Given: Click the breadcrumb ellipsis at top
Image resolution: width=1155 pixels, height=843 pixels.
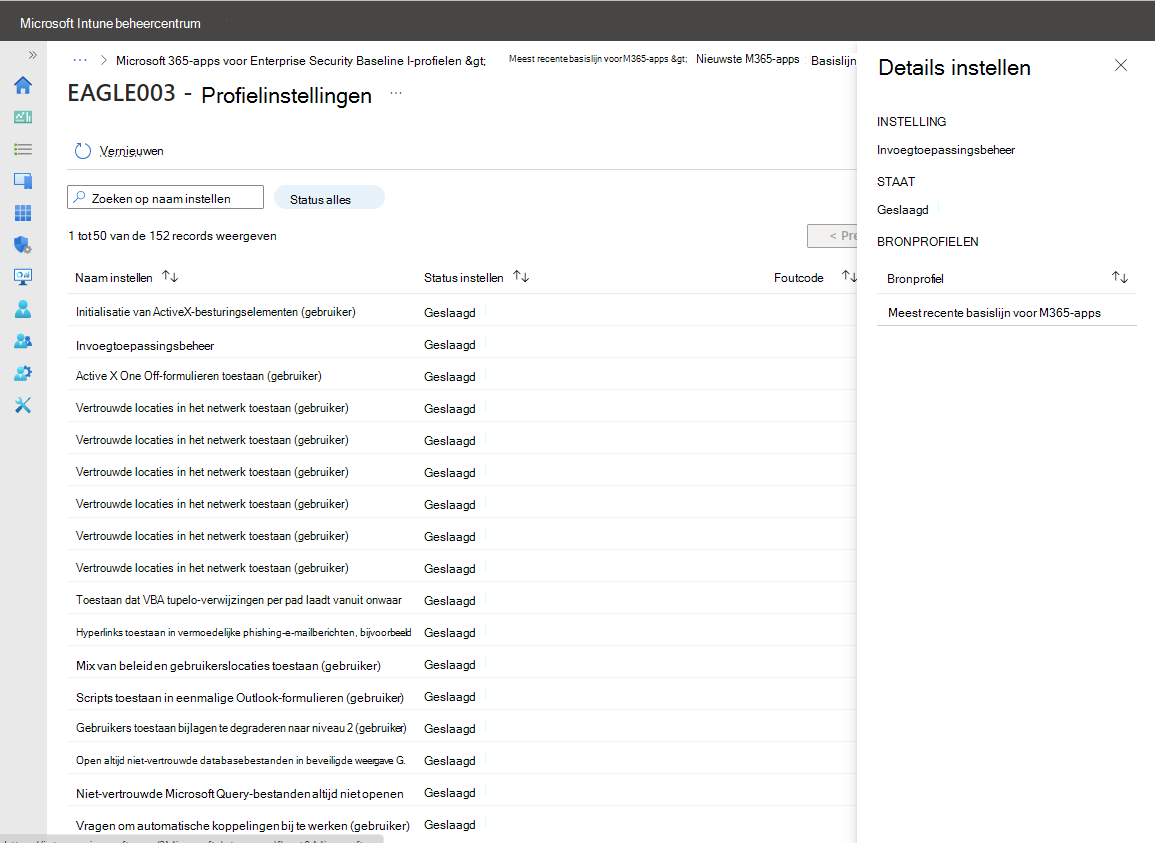Looking at the screenshot, I should [80, 60].
